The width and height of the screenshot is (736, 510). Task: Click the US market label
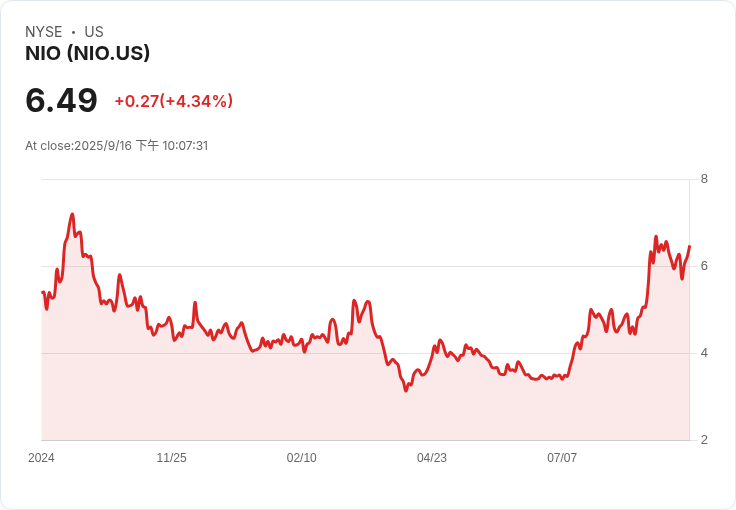pos(94,32)
